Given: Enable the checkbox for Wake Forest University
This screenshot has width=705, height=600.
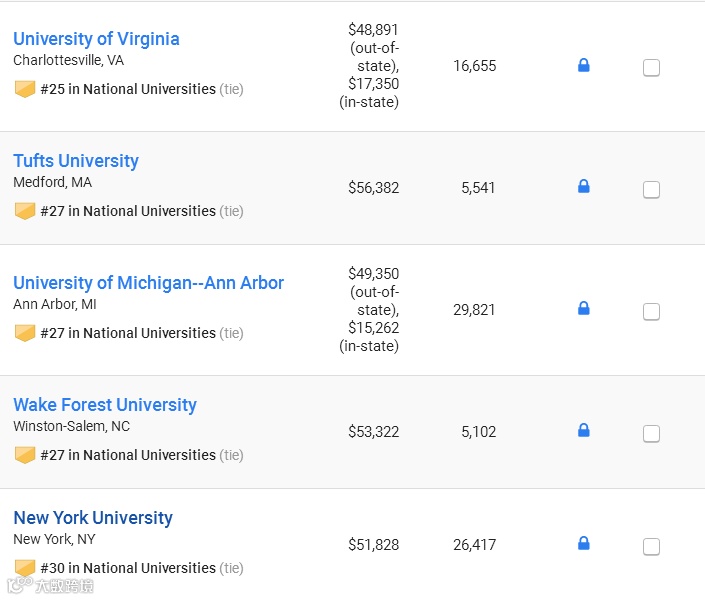Looking at the screenshot, I should [x=651, y=434].
